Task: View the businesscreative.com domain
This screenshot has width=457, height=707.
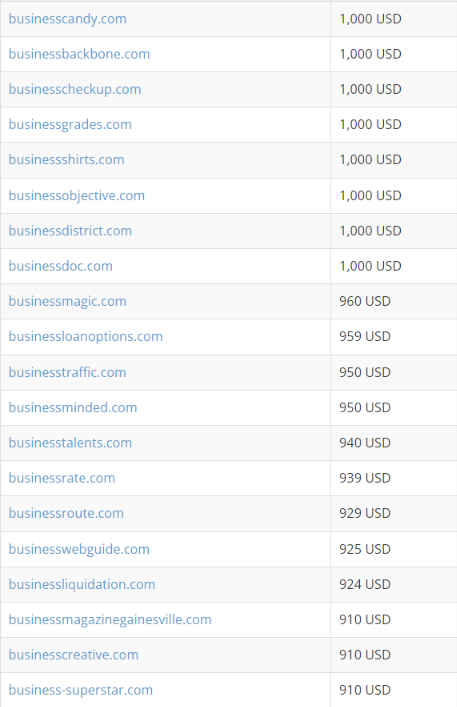Action: tap(73, 655)
